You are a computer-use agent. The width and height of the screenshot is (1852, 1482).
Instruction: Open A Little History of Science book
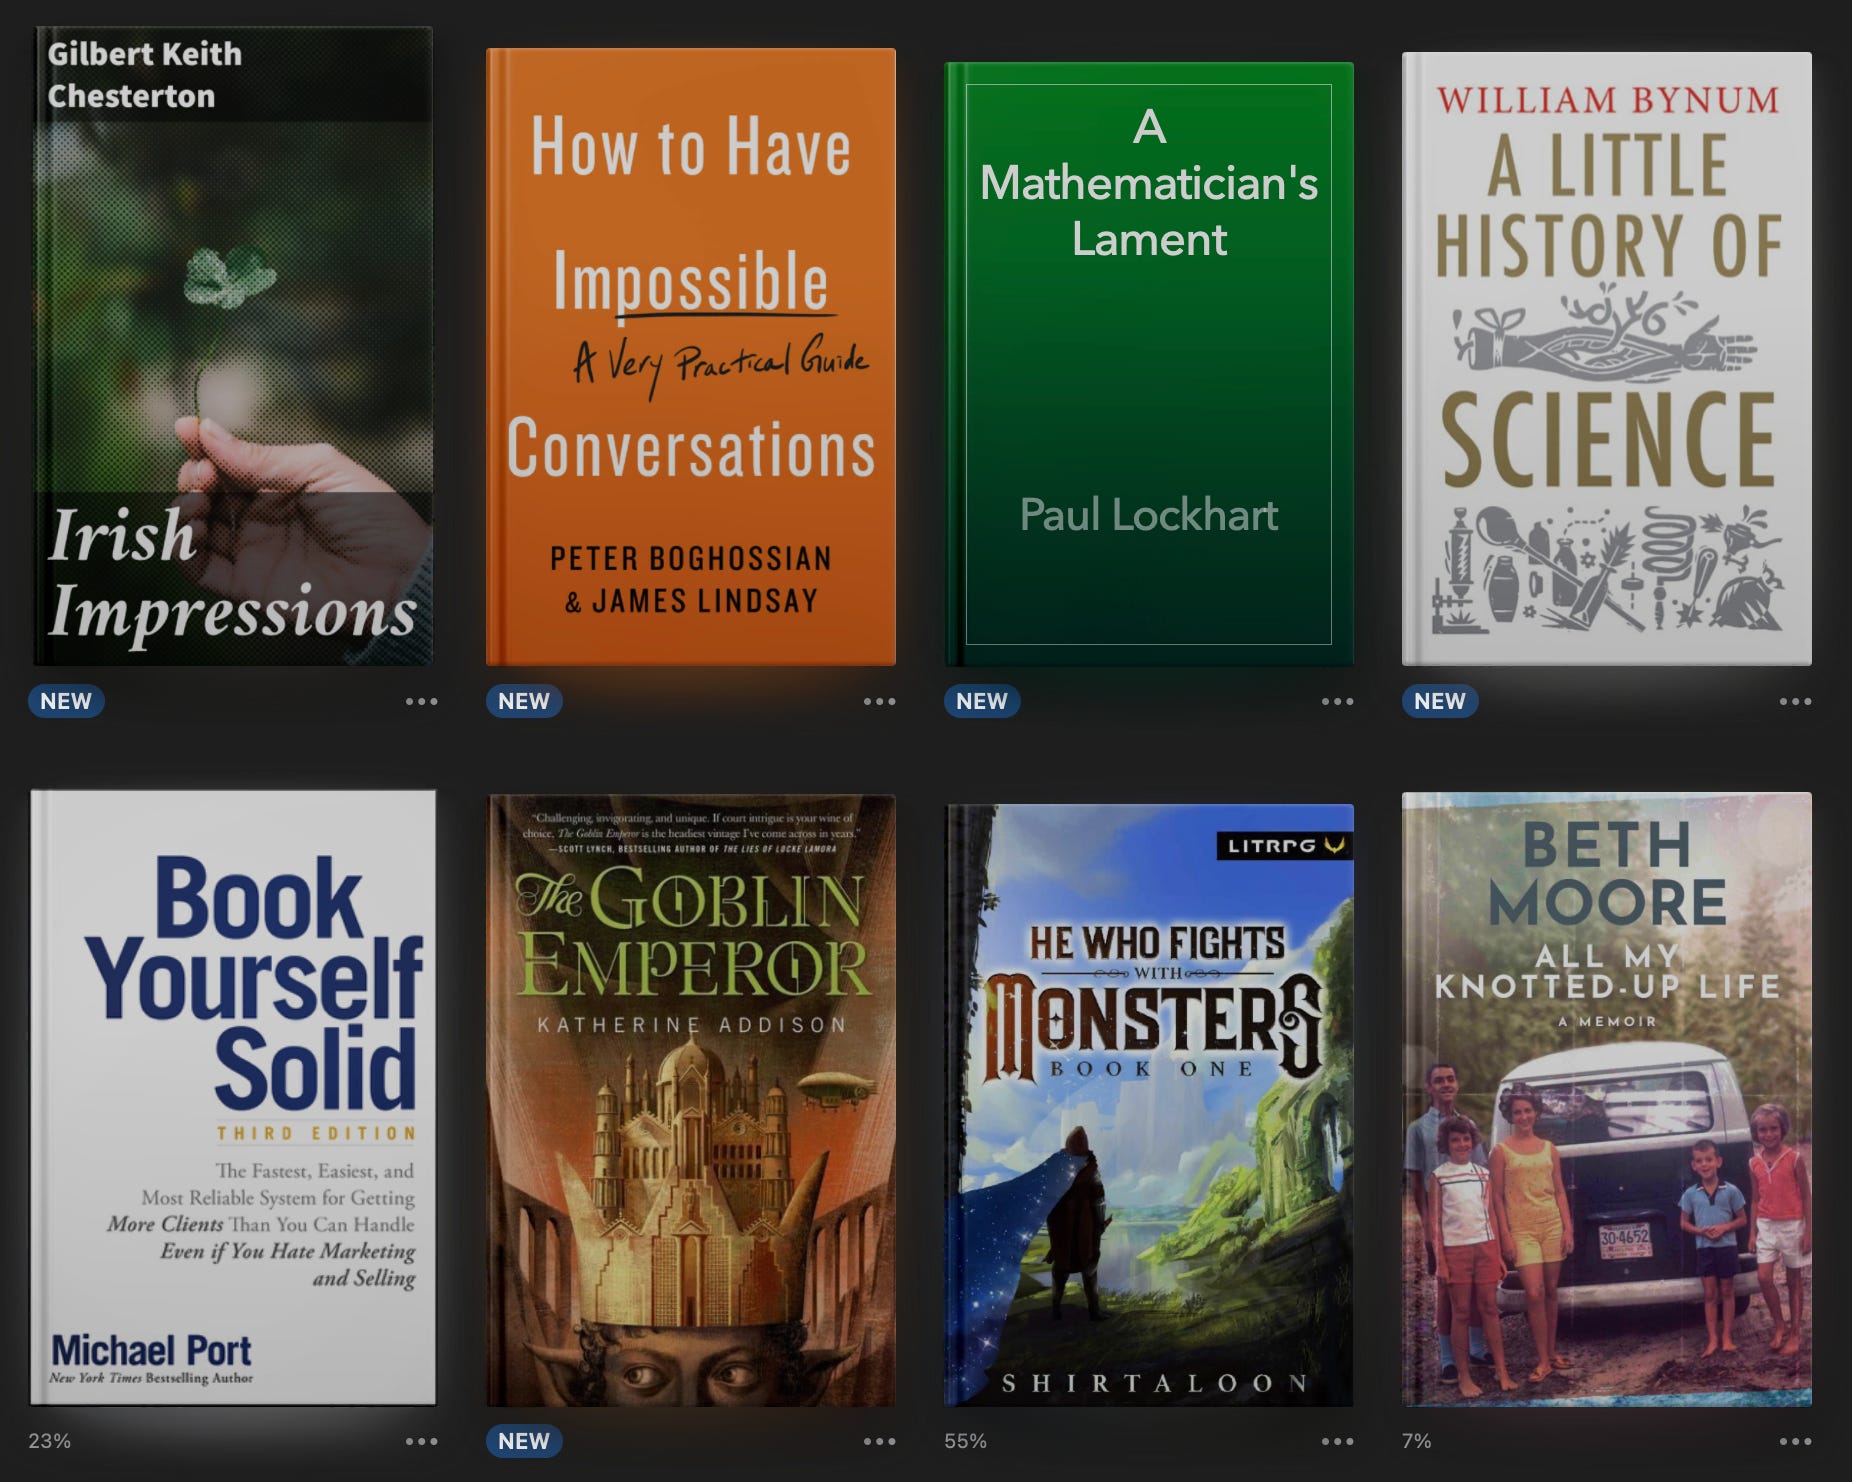click(x=1607, y=359)
